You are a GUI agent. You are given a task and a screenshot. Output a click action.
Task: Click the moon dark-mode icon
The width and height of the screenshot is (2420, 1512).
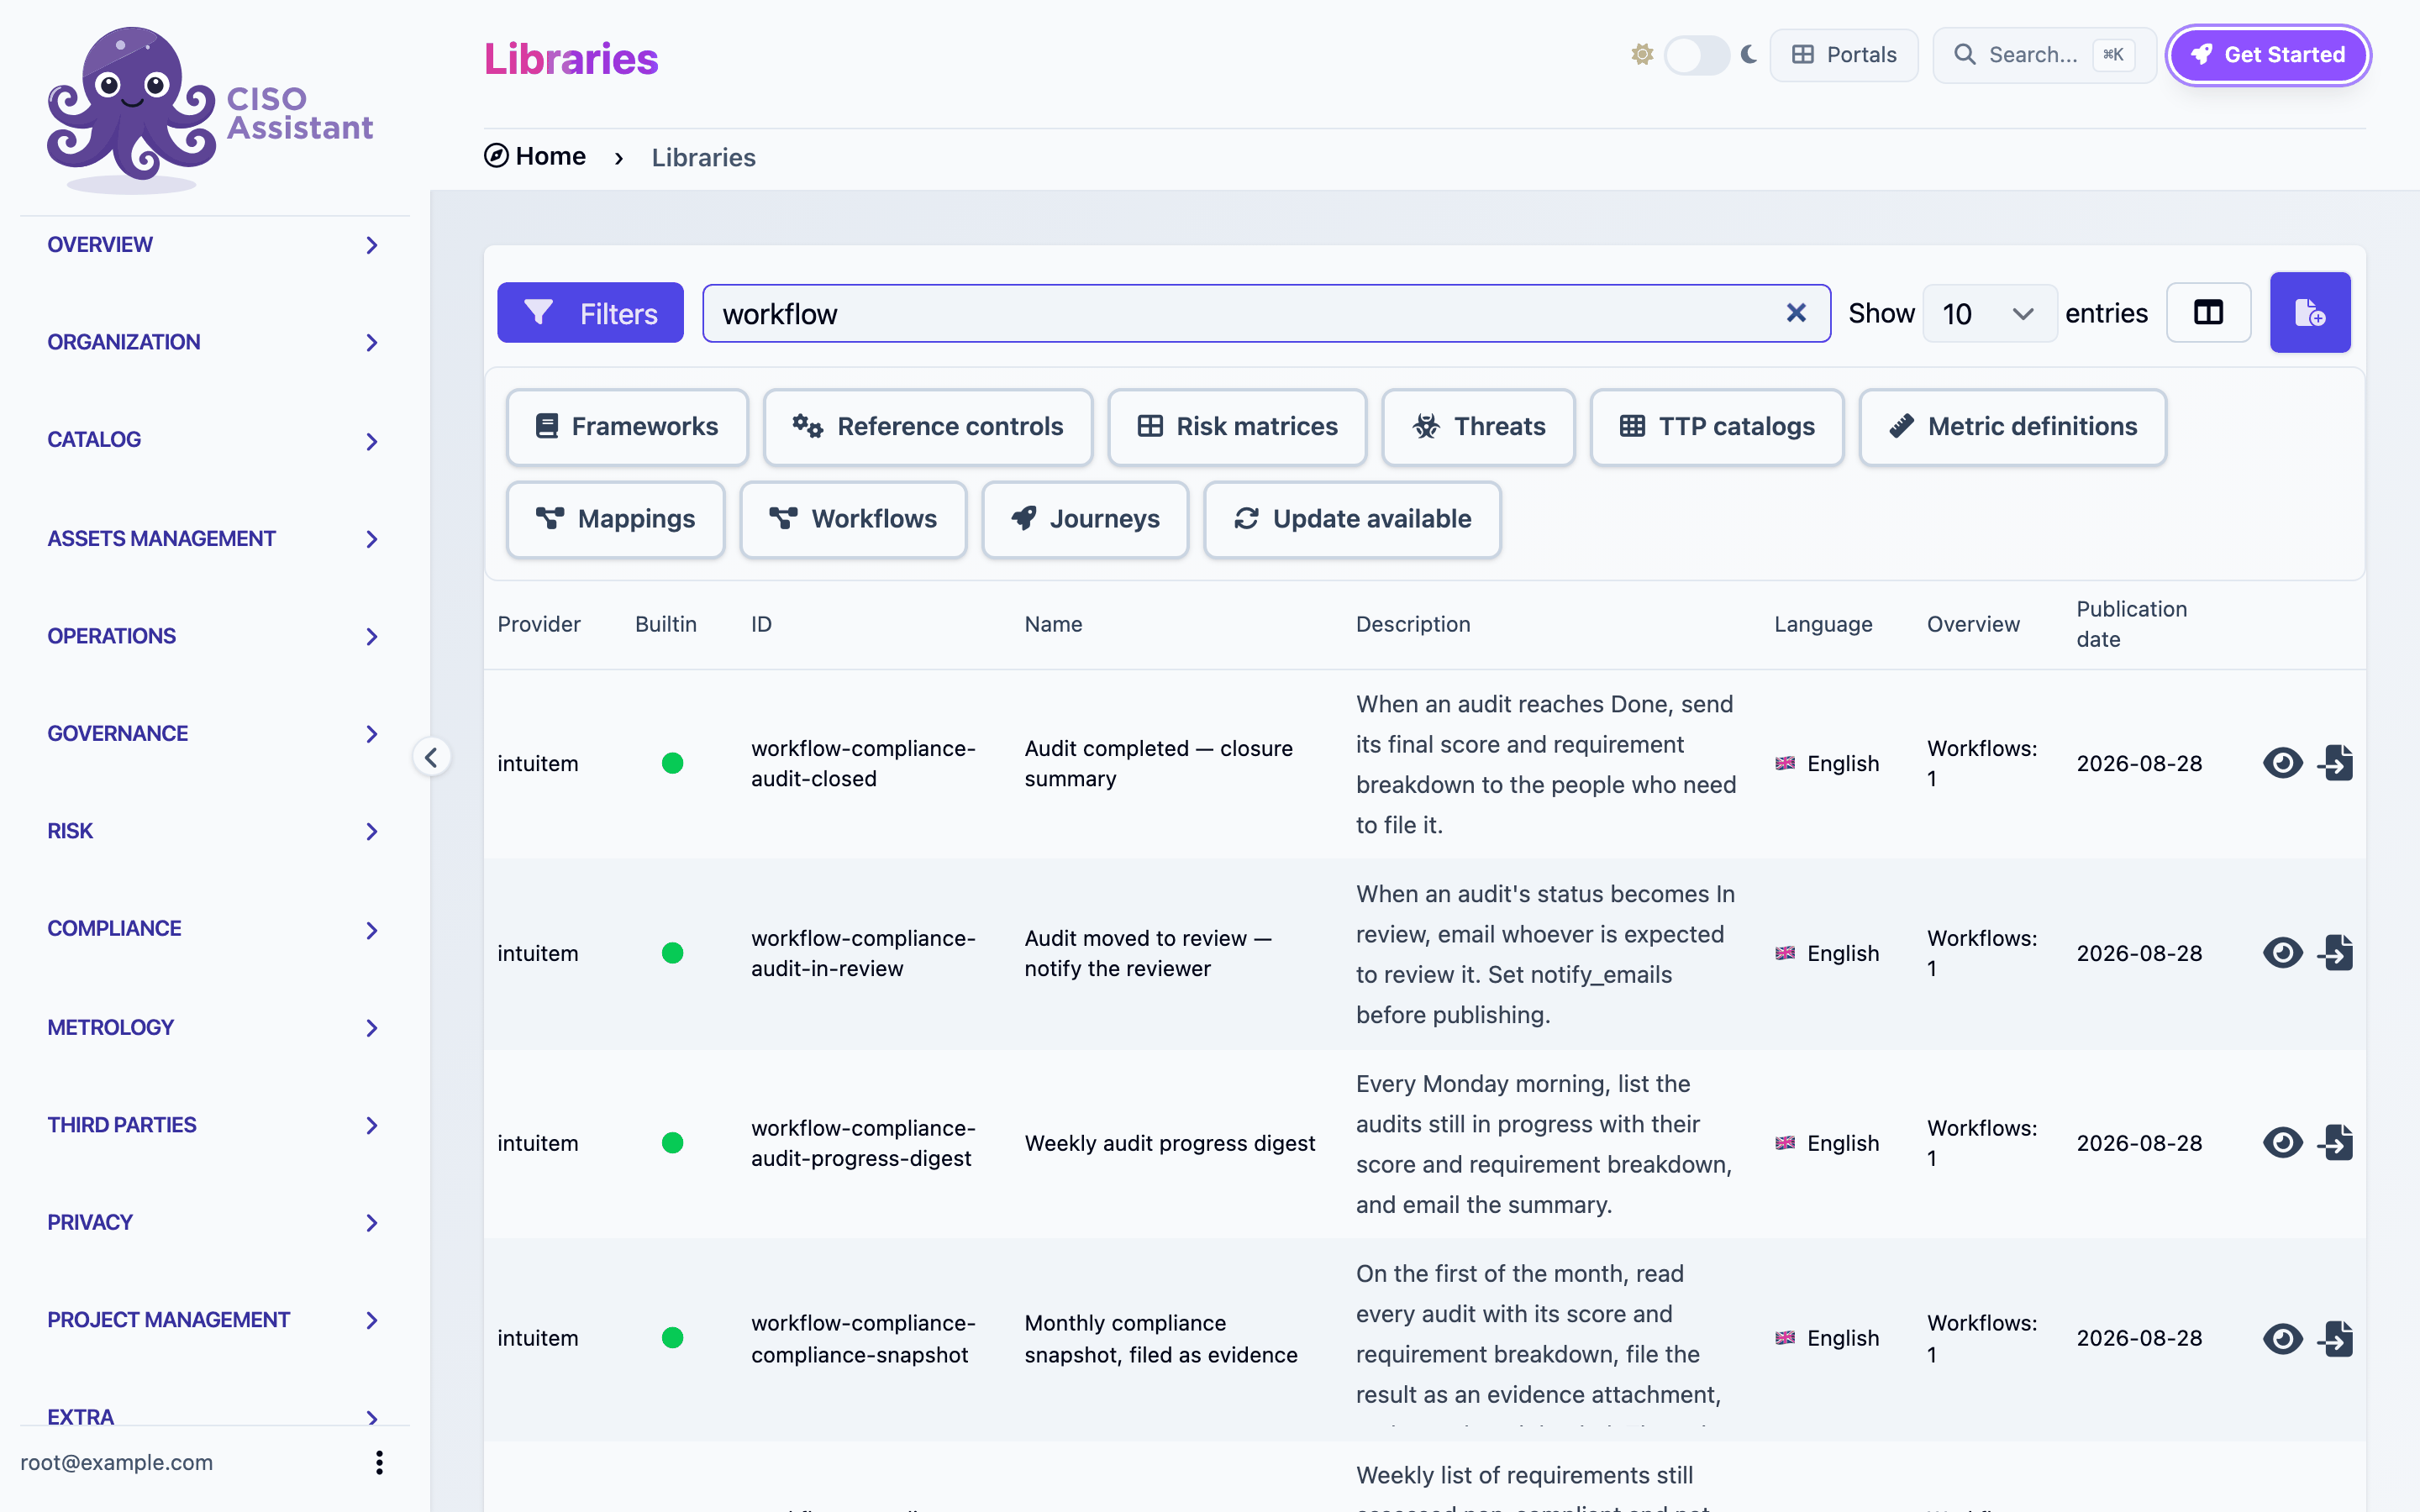[x=1749, y=54]
